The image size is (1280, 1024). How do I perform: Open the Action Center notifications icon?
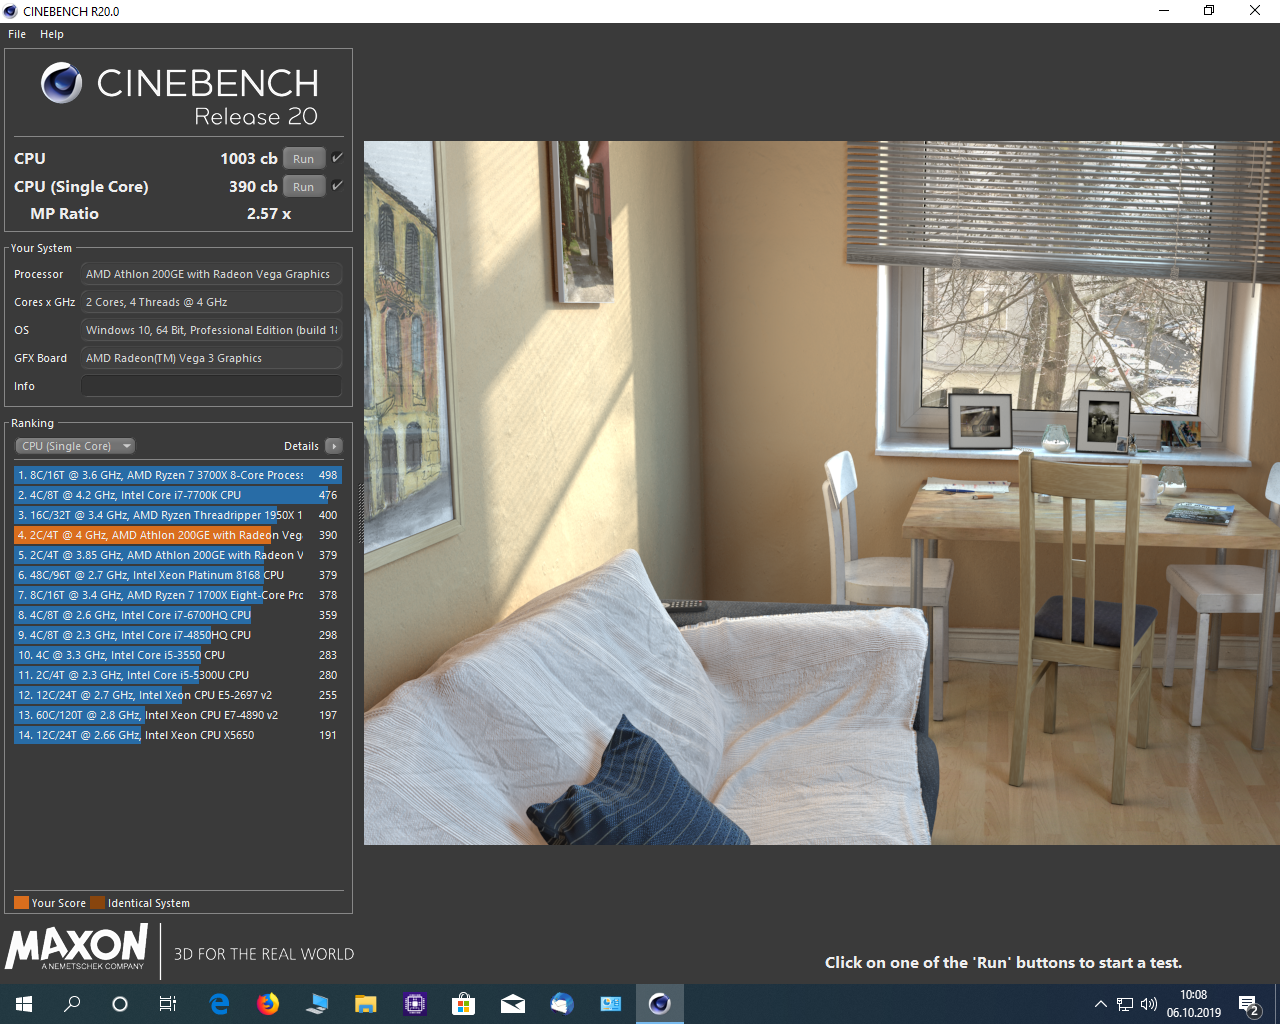[x=1249, y=1004]
